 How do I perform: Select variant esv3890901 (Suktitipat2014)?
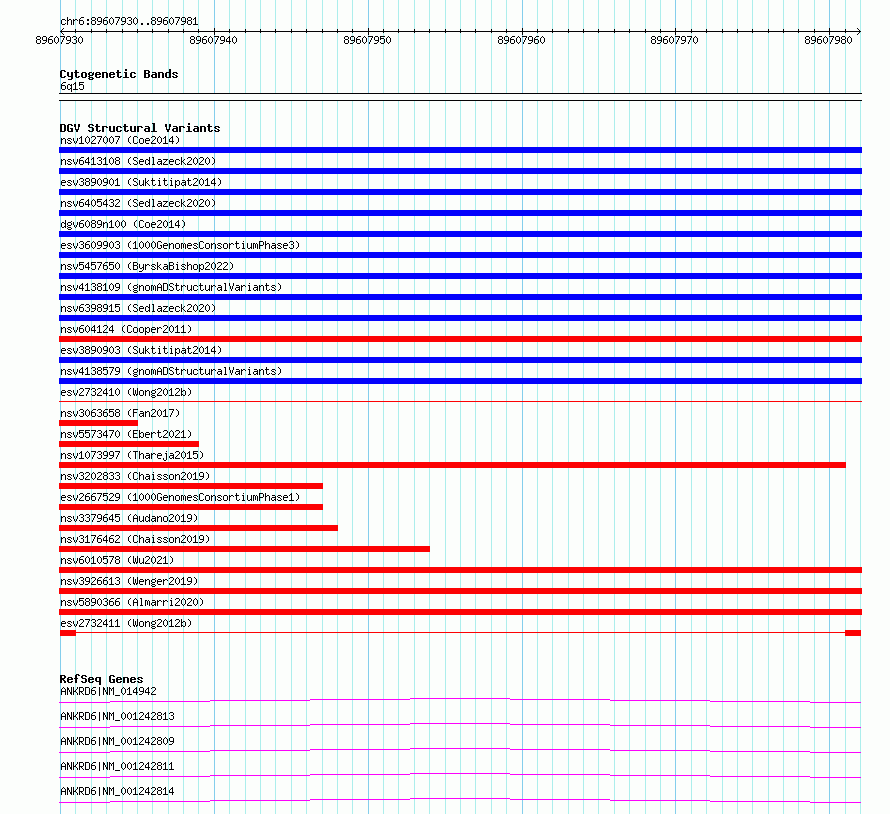pyautogui.click(x=141, y=182)
